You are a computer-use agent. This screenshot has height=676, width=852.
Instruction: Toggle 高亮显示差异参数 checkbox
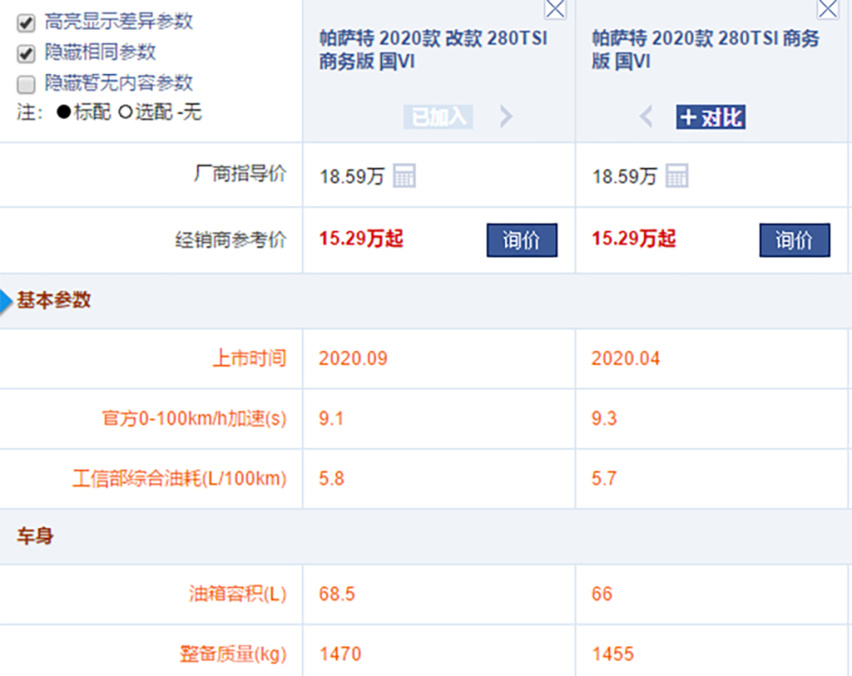click(x=26, y=23)
